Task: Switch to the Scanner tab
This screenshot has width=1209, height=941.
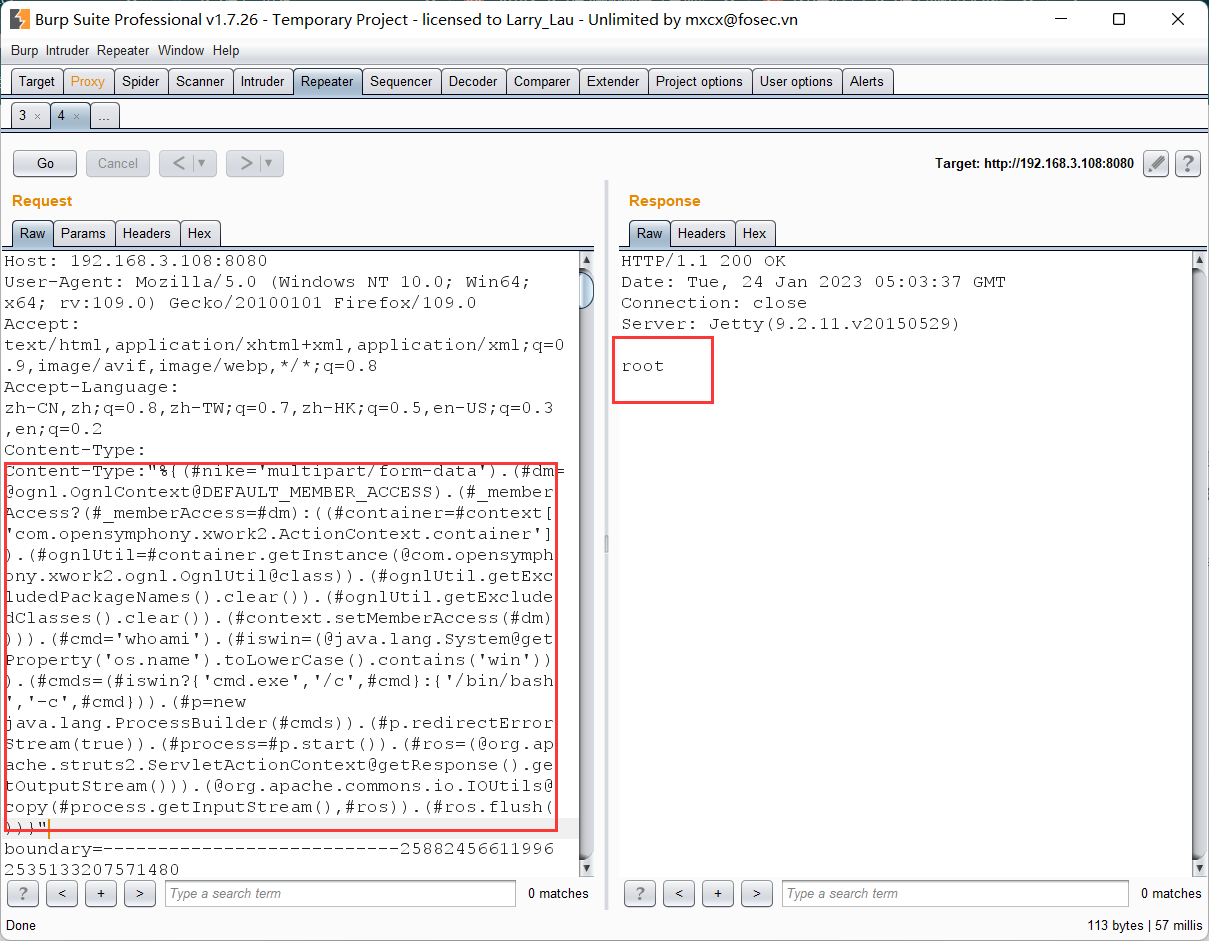Action: point(200,82)
